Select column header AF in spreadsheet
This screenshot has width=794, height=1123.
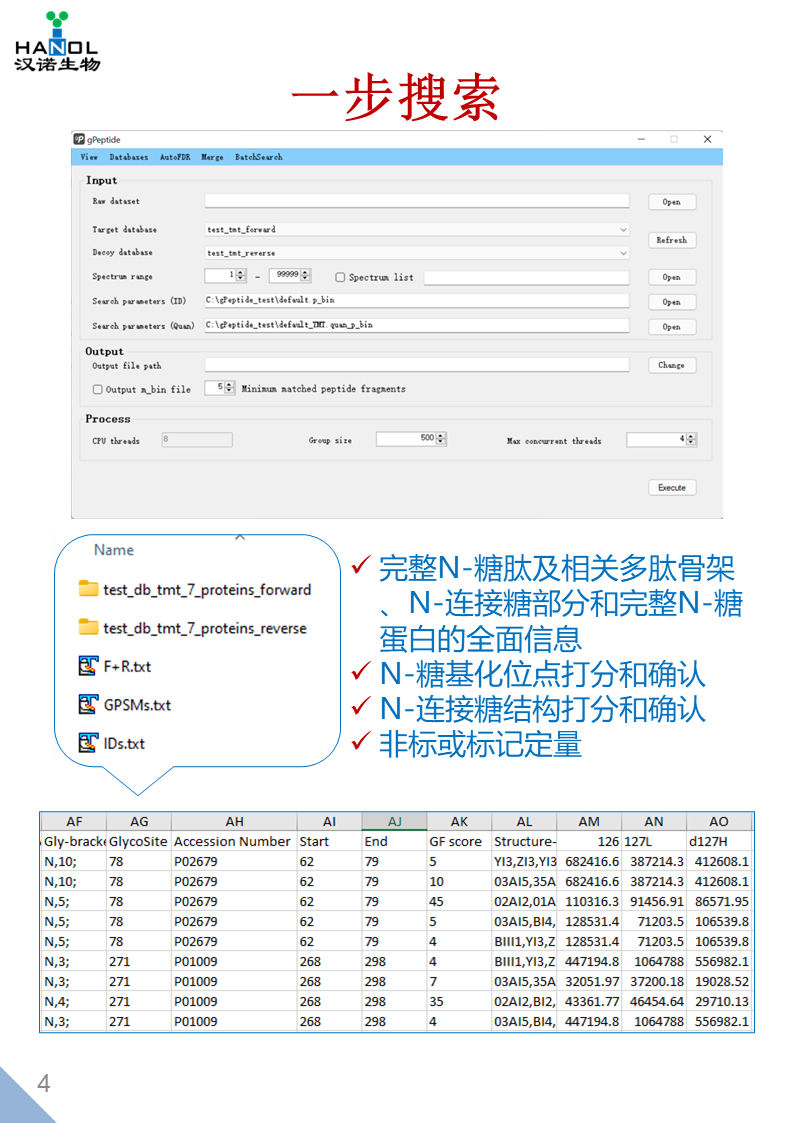[x=74, y=821]
